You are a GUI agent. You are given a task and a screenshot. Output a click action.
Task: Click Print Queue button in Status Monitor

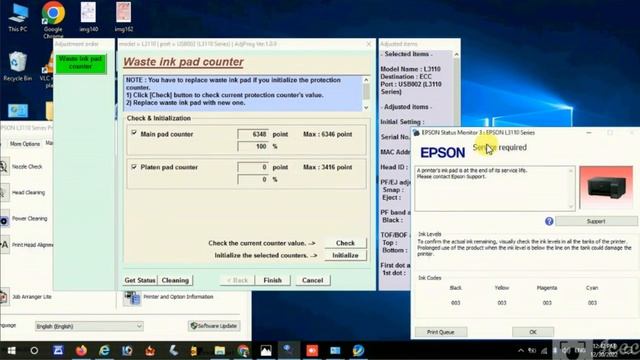[x=441, y=332]
